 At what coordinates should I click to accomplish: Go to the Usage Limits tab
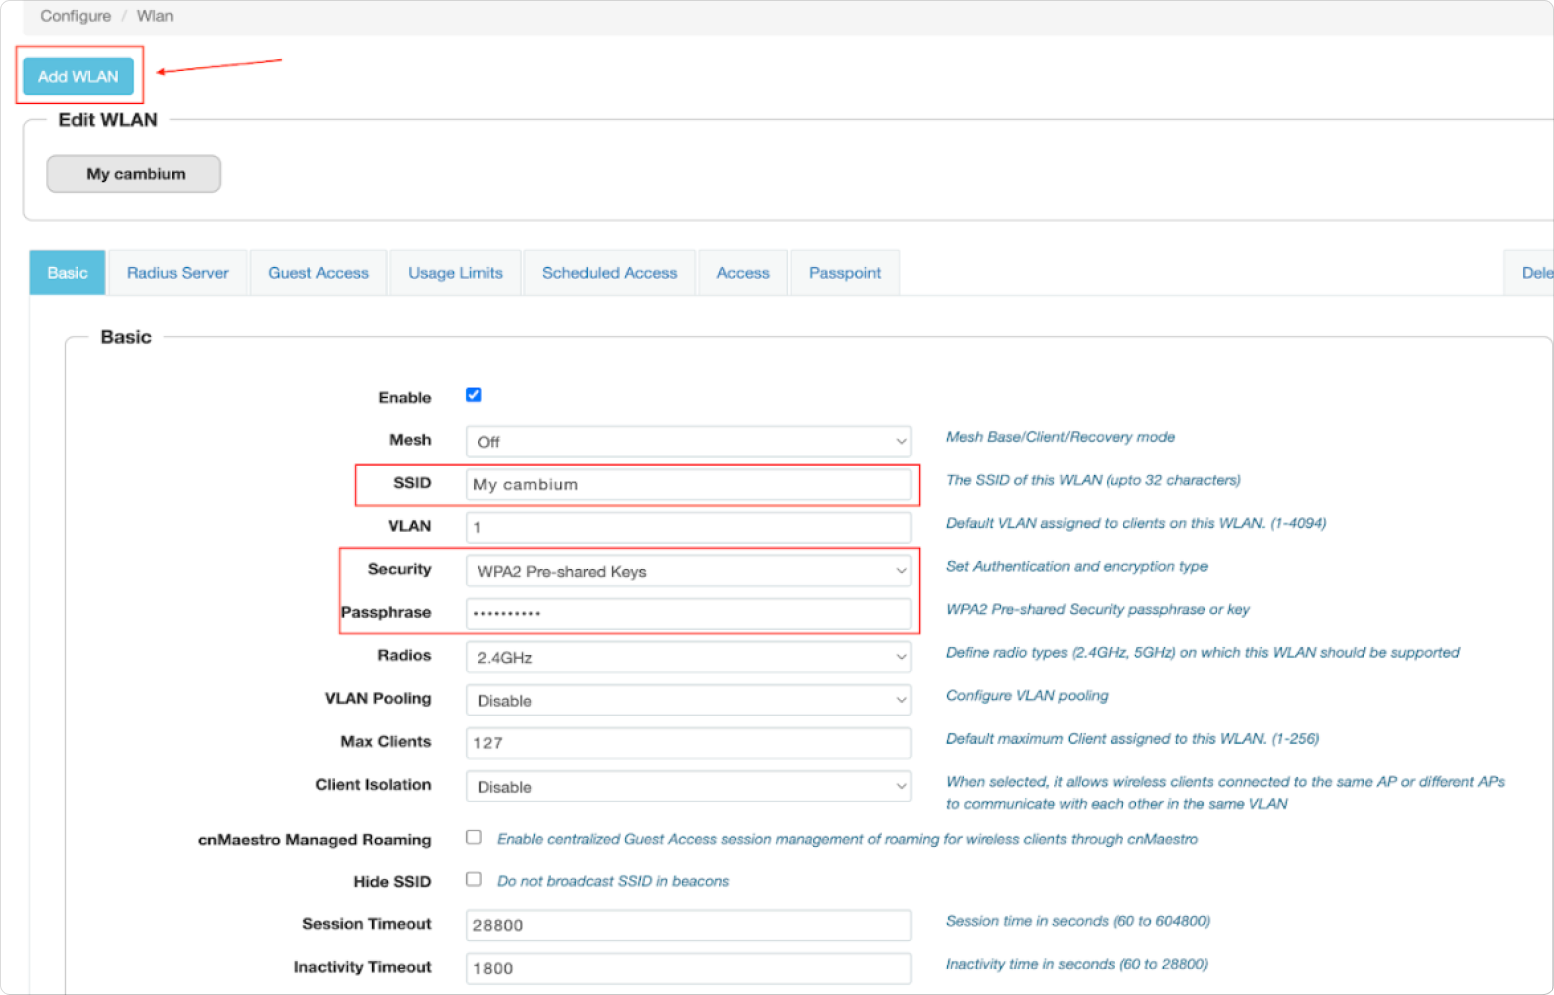tap(455, 273)
